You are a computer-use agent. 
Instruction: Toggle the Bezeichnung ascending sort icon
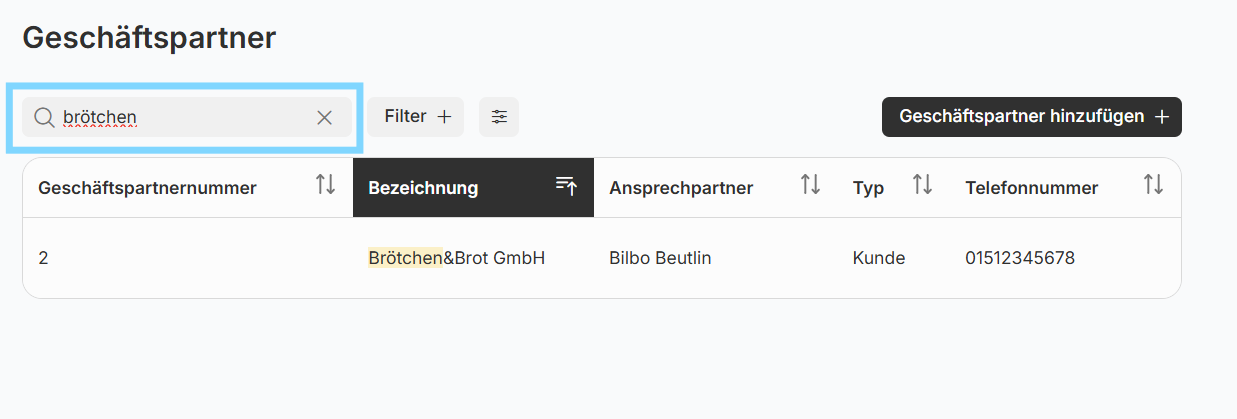(x=567, y=186)
